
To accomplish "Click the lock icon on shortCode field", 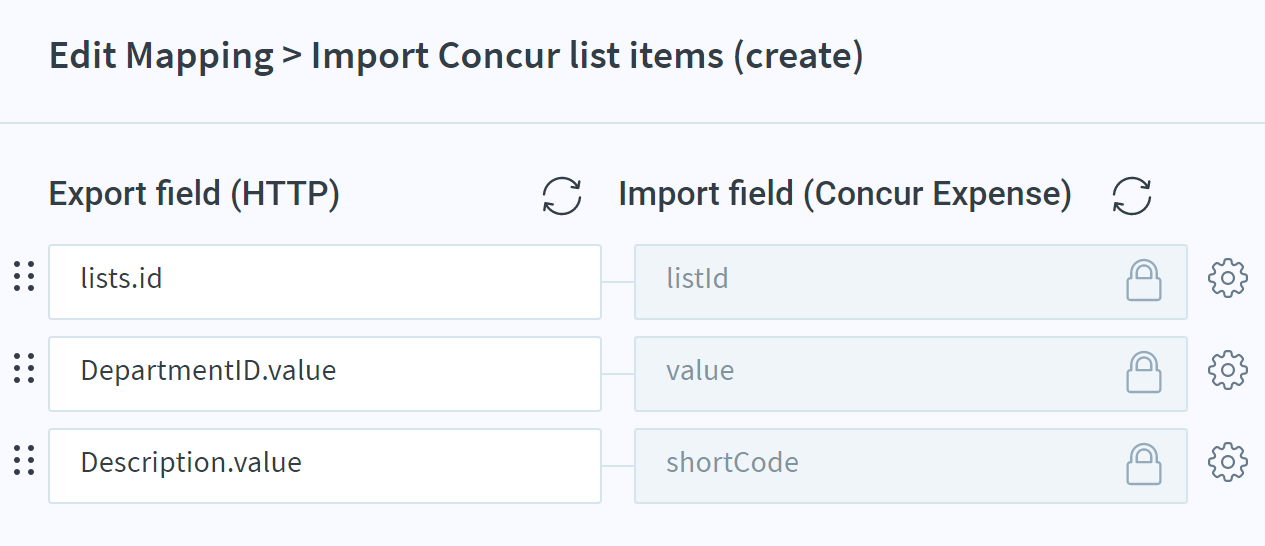I will pos(1144,464).
